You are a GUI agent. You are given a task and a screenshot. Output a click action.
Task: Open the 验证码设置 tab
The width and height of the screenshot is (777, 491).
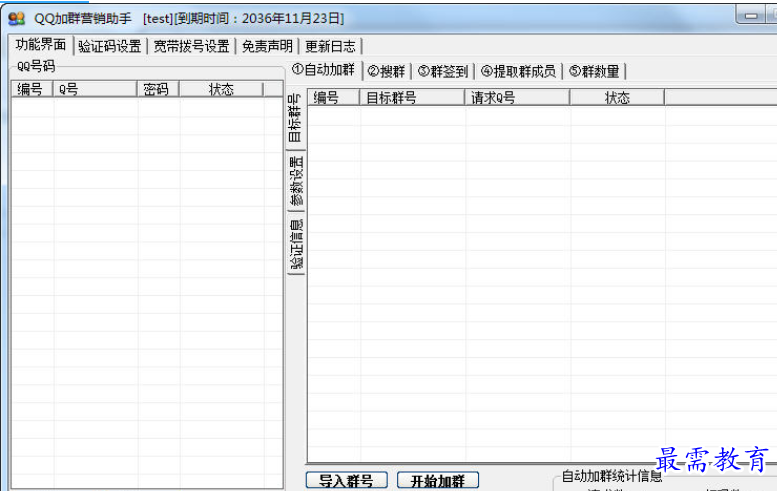point(110,47)
